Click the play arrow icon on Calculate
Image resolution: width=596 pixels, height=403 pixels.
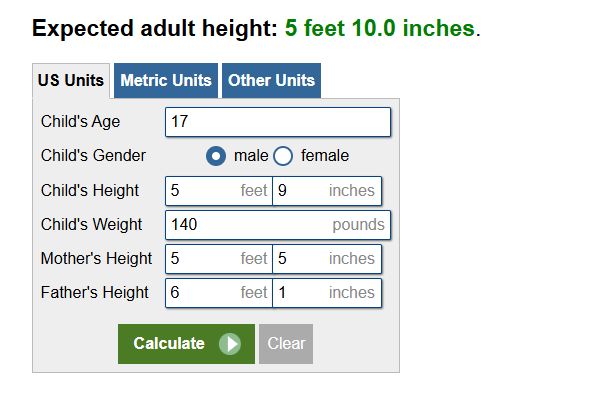(230, 344)
